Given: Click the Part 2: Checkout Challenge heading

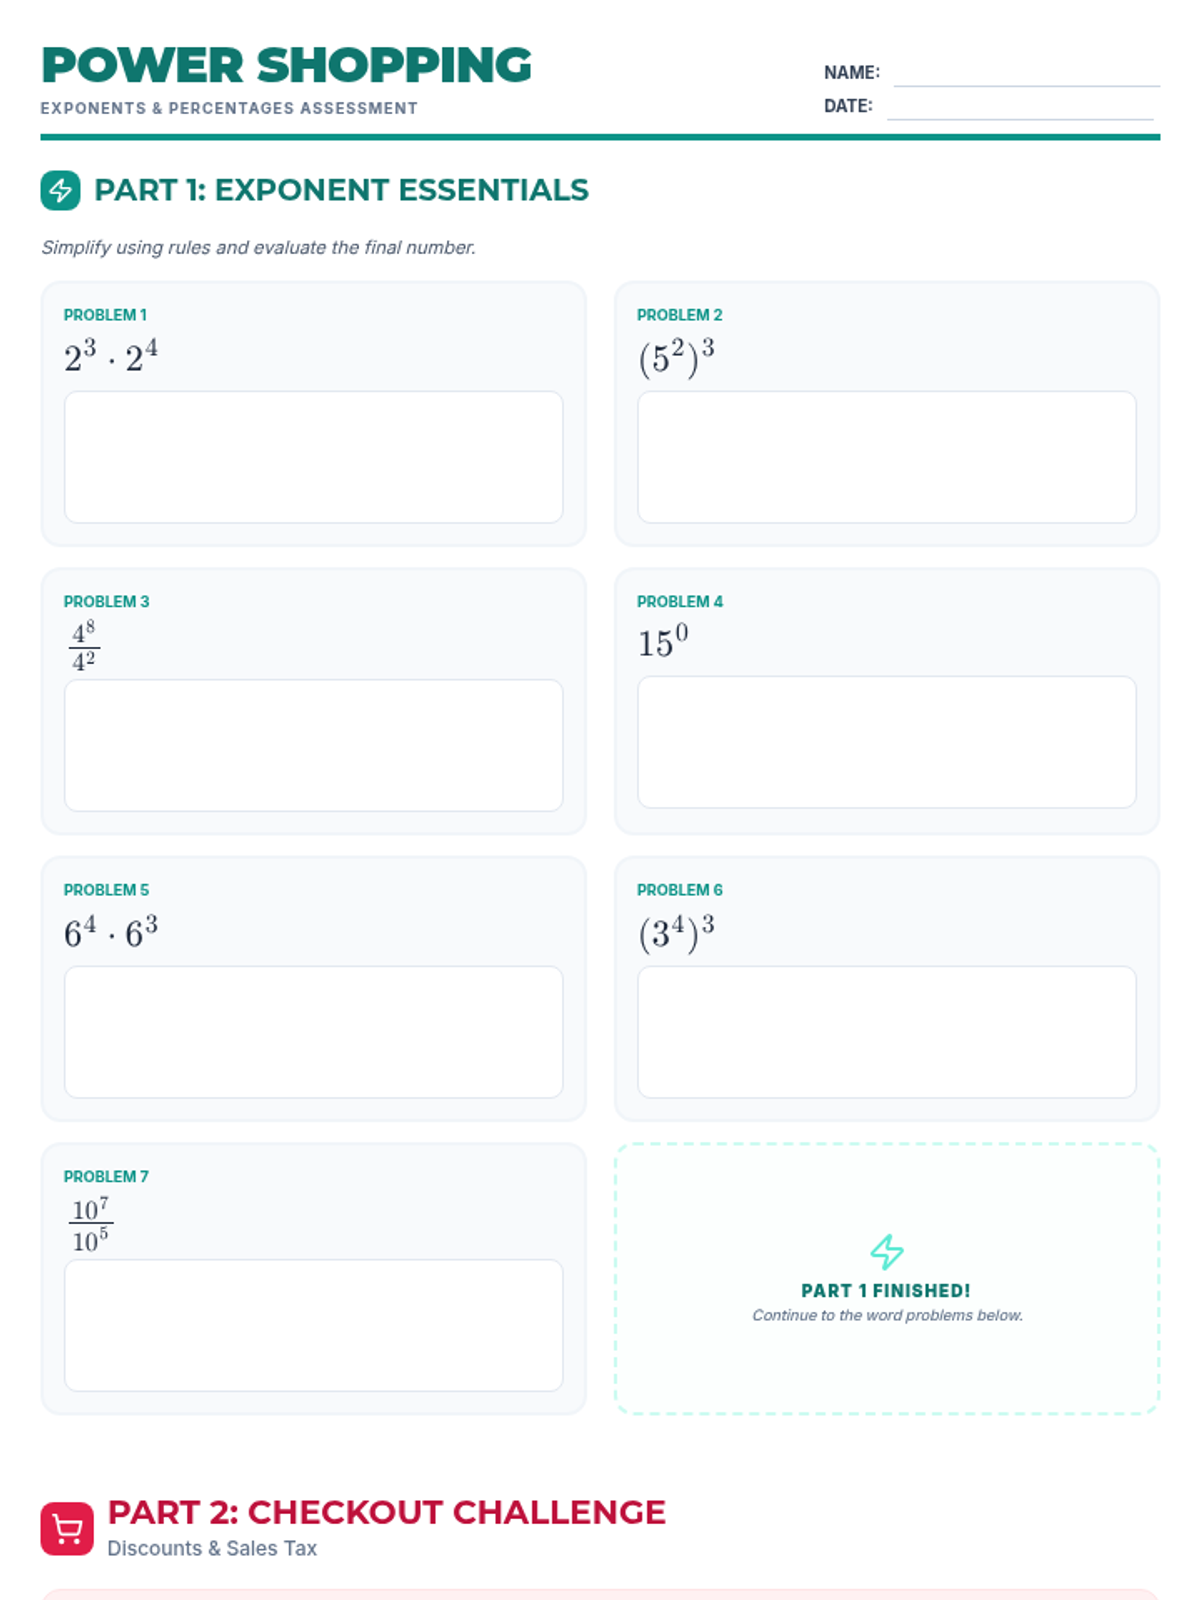Looking at the screenshot, I should (x=387, y=1512).
